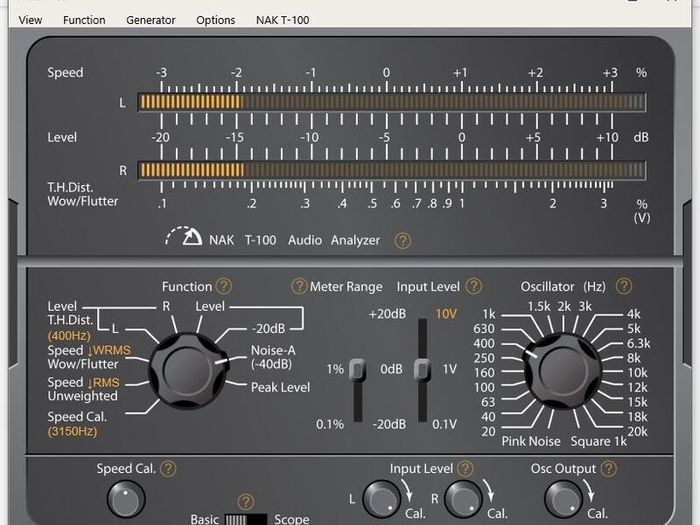Select the 3k oscillator frequency label
Screen dimensions: 700x525
point(585,307)
